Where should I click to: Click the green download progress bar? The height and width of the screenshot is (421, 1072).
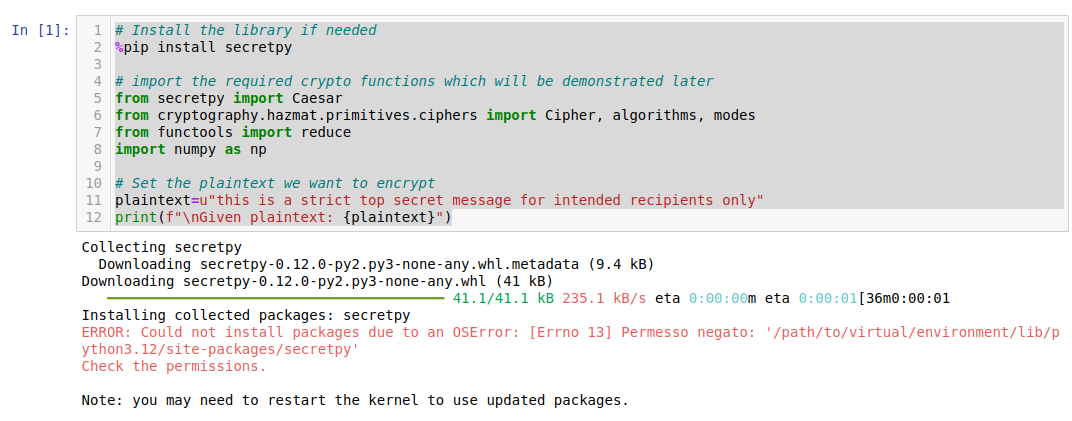coord(276,299)
